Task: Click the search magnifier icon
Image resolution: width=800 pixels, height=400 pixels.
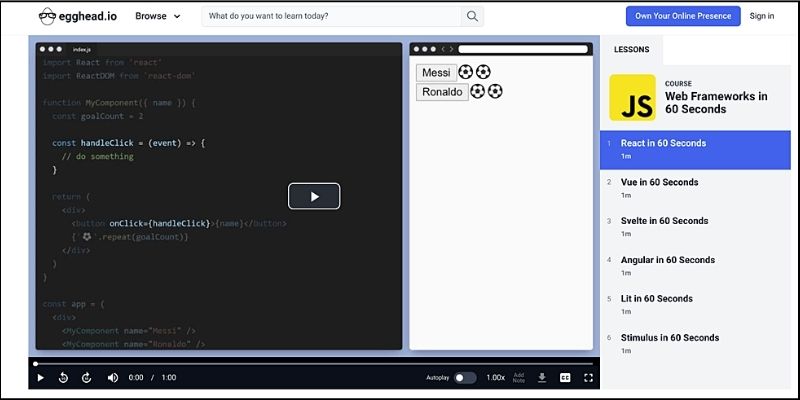Action: pyautogui.click(x=472, y=16)
